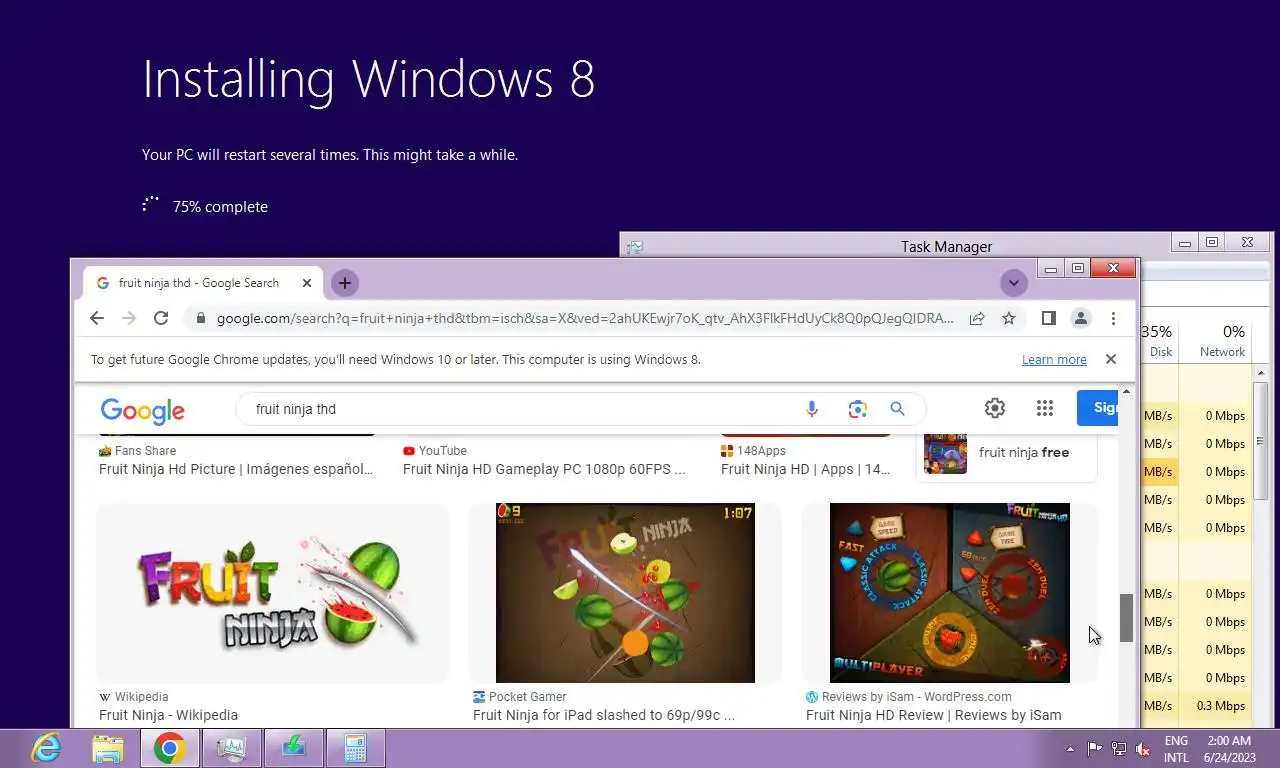Screen dimensions: 1280x768
Task: Sort Task Manager by Network column
Action: pos(1222,341)
